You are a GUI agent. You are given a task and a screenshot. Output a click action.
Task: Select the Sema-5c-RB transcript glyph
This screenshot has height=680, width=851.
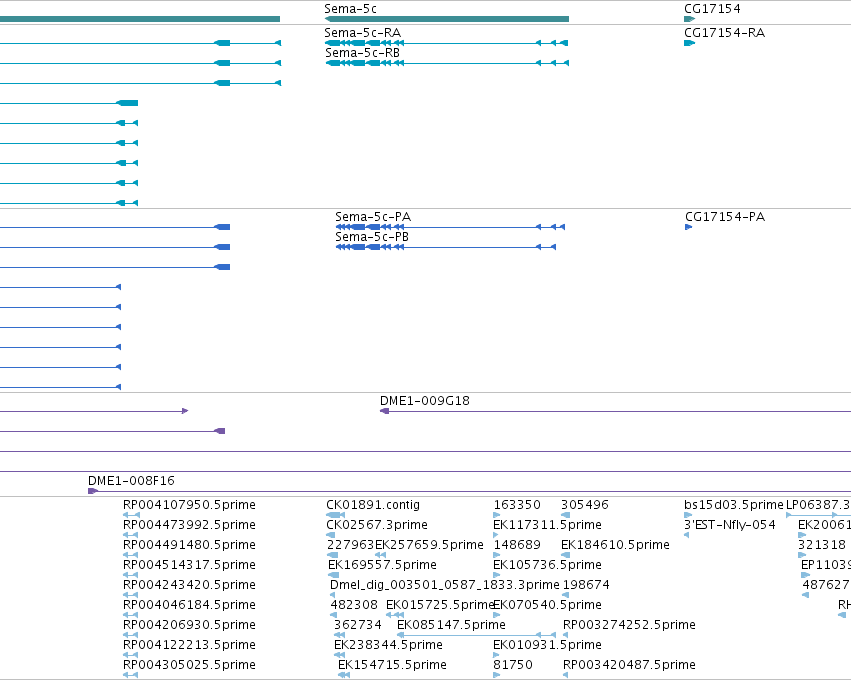[447, 63]
